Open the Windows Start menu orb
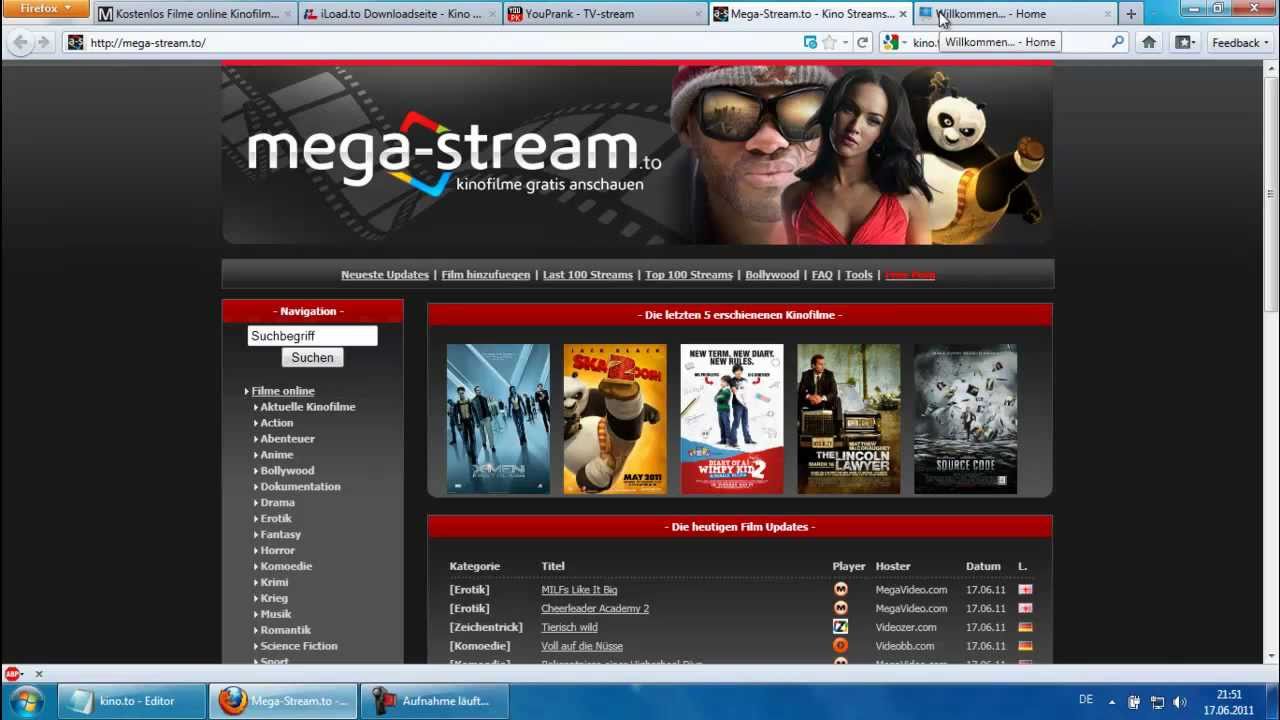Viewport: 1280px width, 720px height. click(27, 701)
